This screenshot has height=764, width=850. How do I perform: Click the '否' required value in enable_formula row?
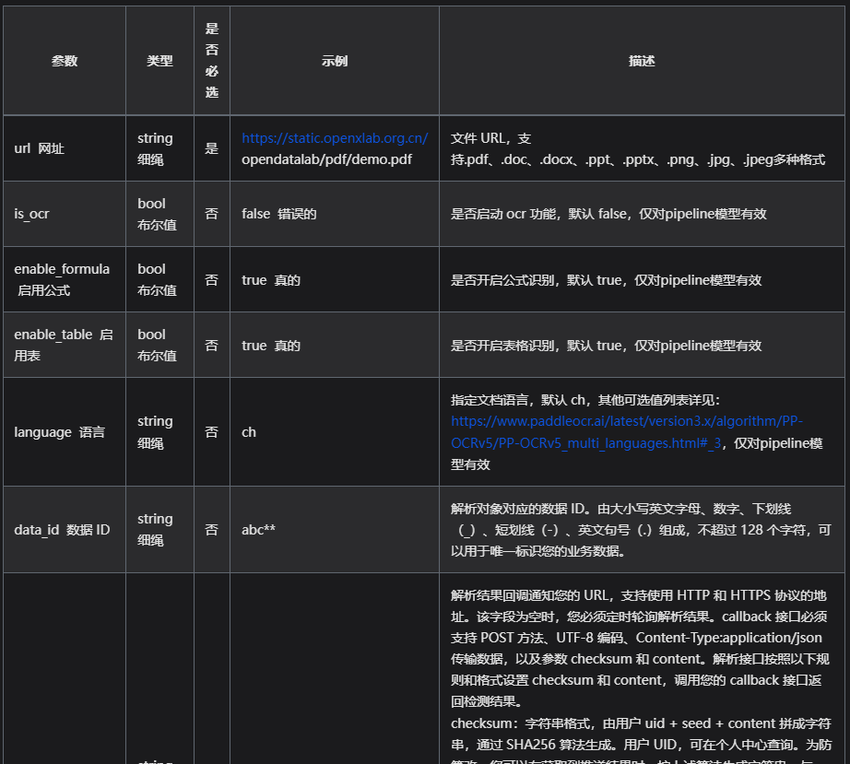tap(211, 280)
